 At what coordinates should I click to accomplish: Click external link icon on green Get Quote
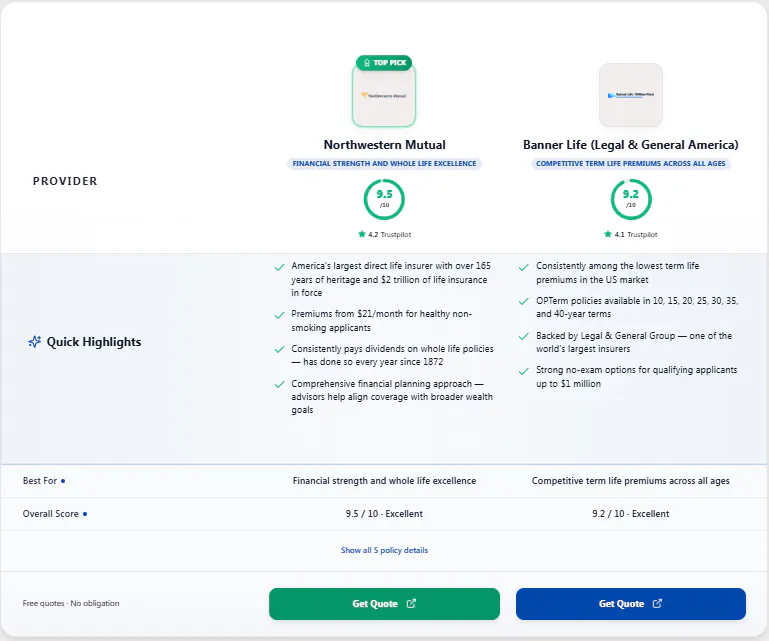click(x=411, y=603)
